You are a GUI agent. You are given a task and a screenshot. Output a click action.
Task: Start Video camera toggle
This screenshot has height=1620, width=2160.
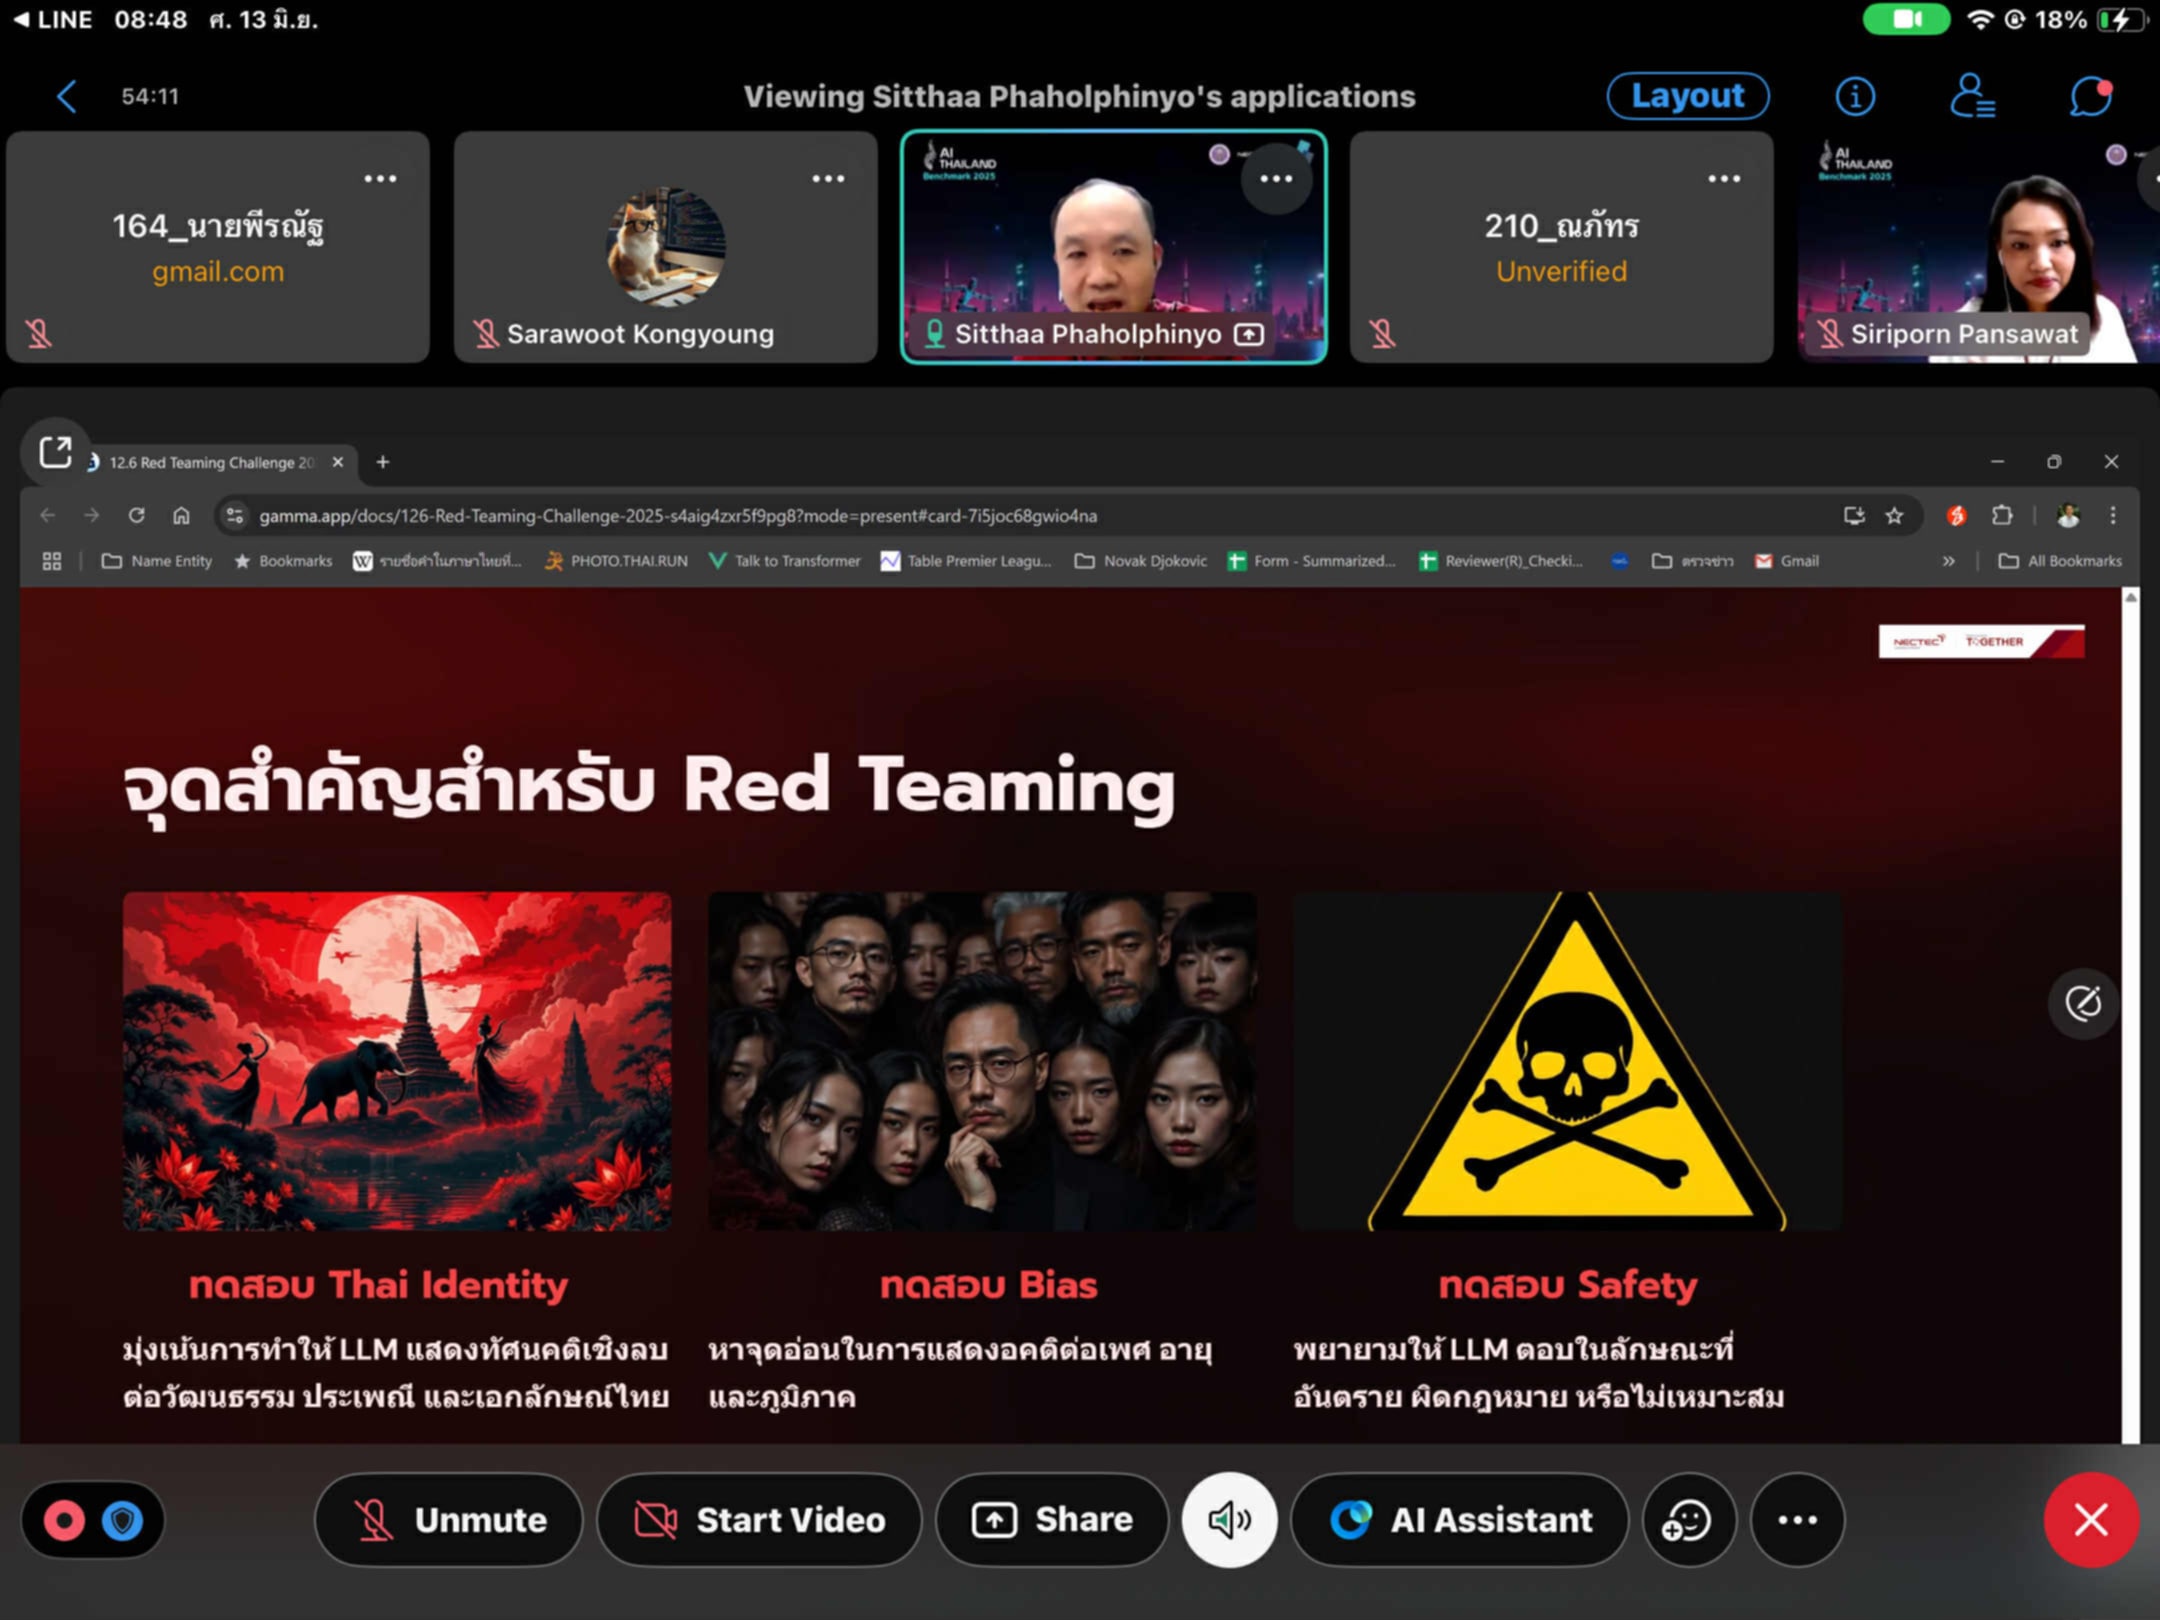point(759,1520)
